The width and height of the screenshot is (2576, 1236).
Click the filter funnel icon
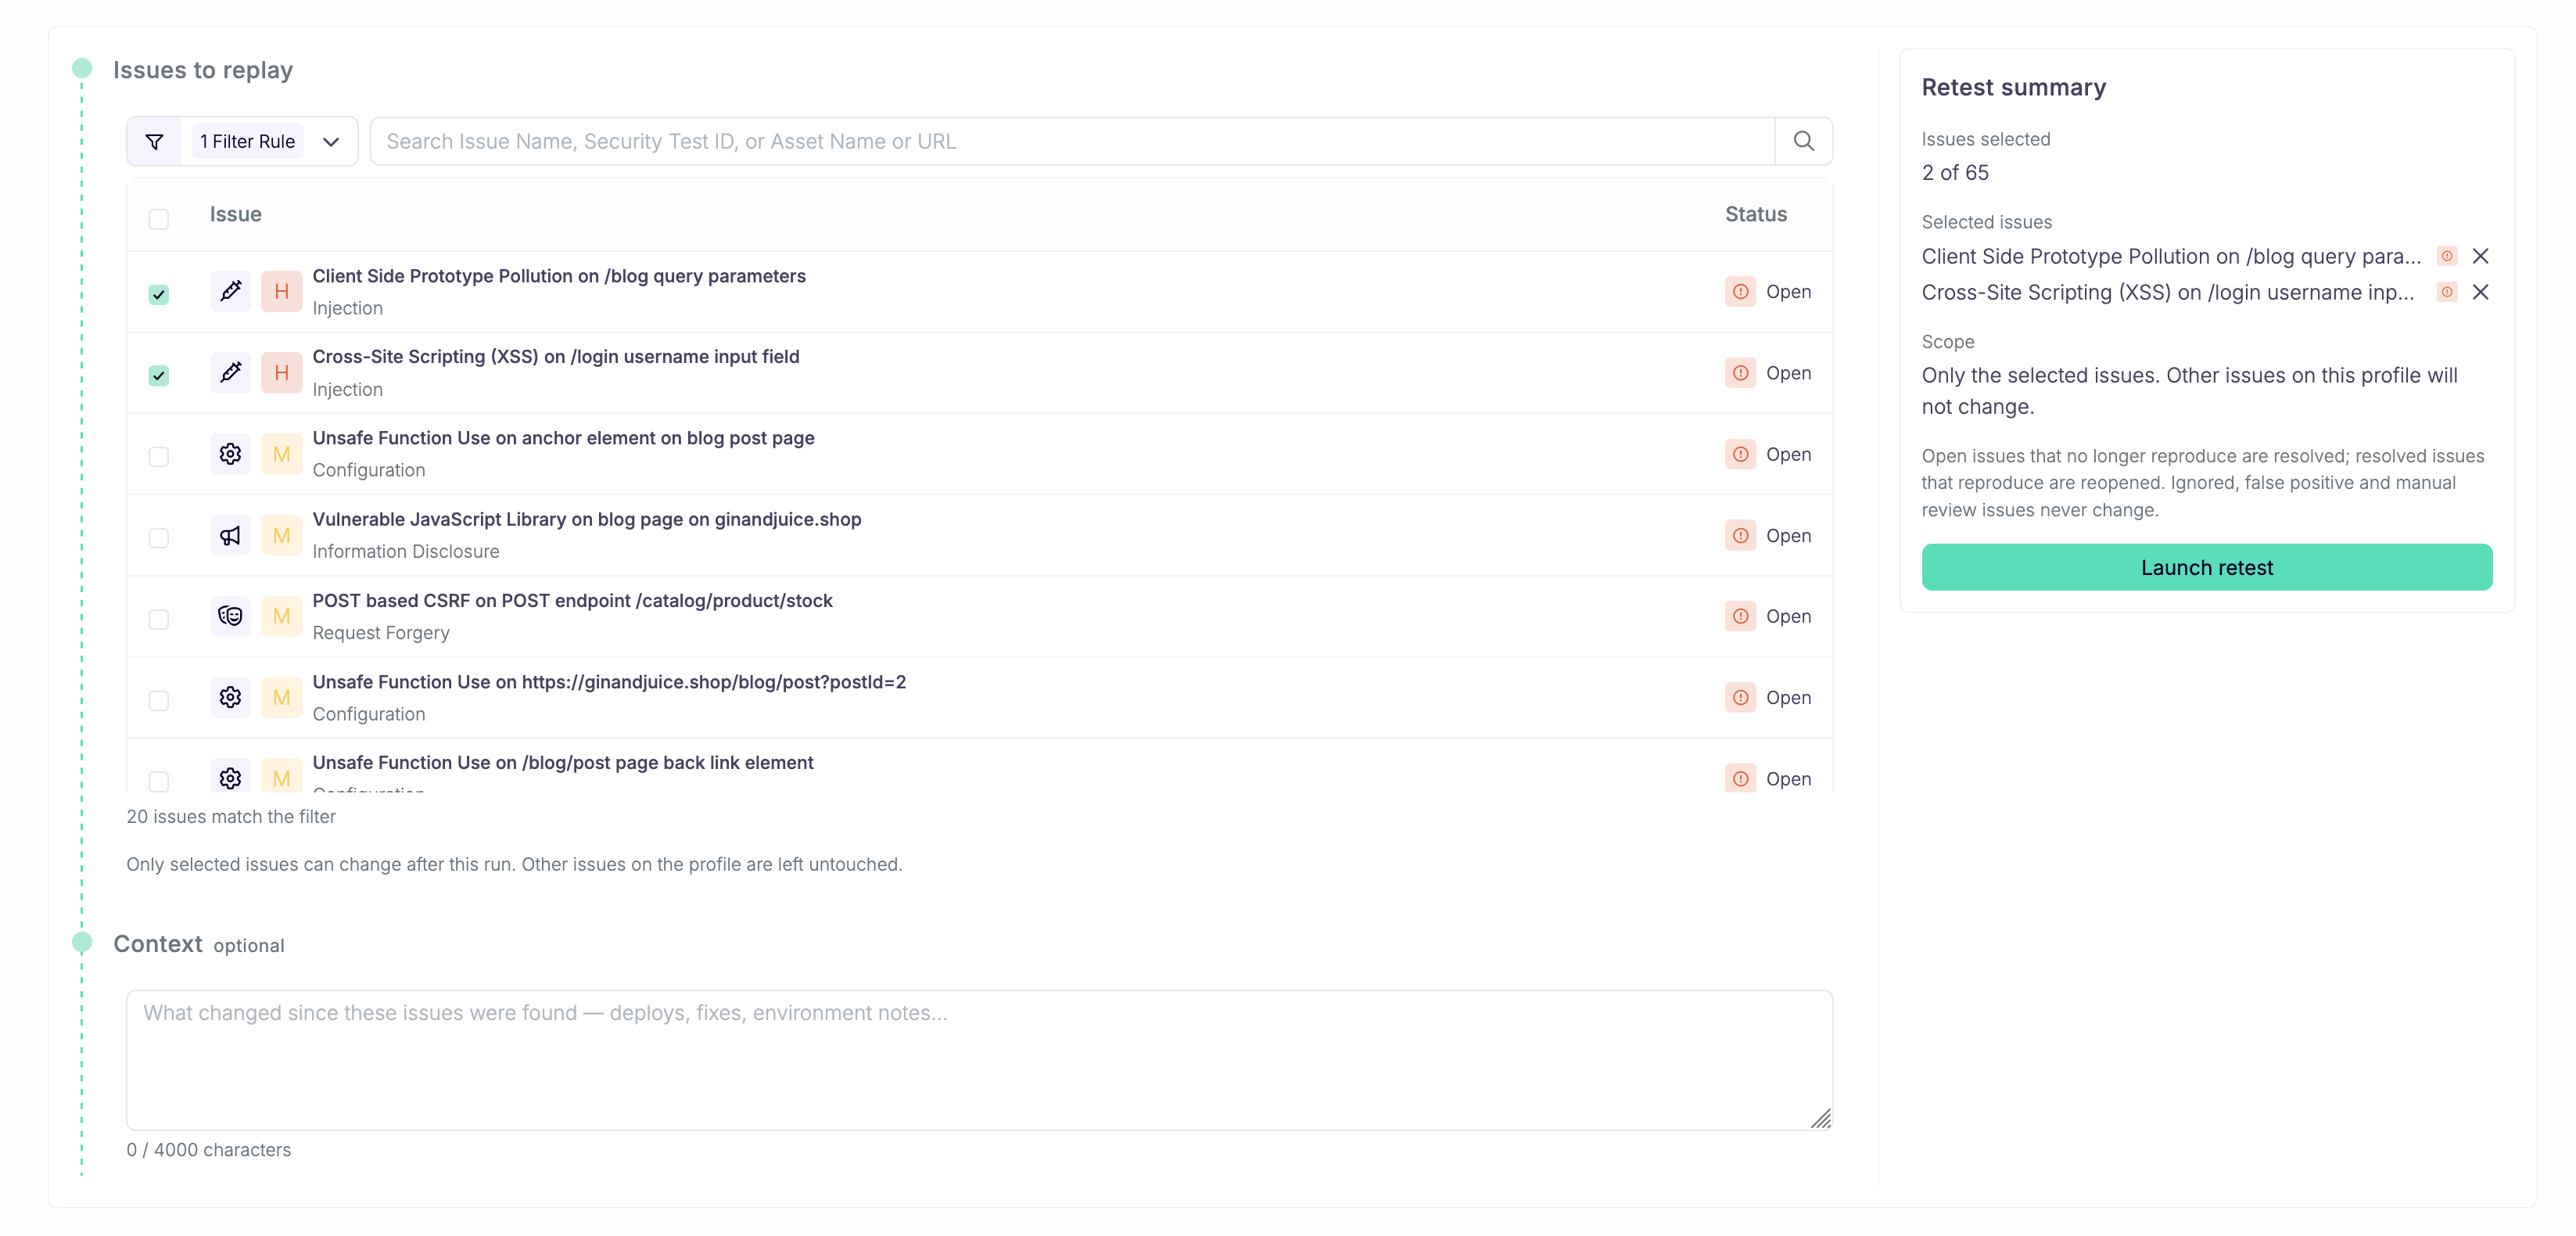tap(154, 141)
